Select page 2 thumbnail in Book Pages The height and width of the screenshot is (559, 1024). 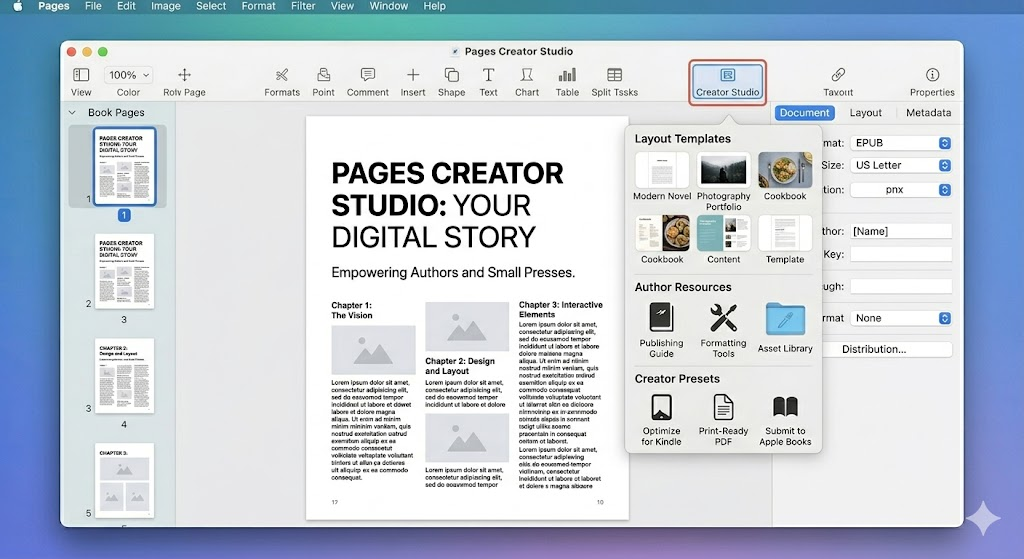[x=124, y=271]
